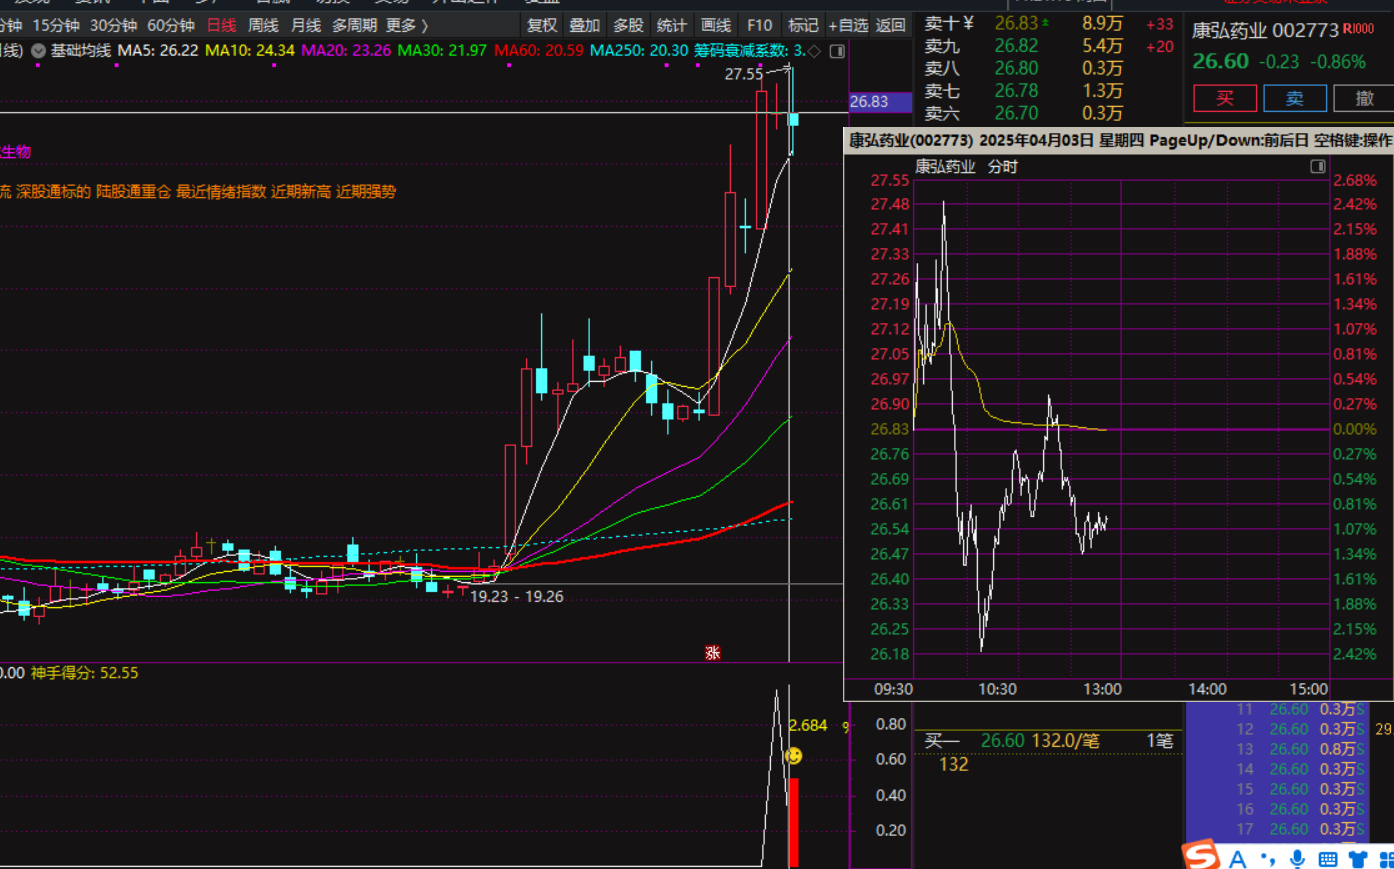Viewport: 1394px width, 869px height.
Task: Expand the 更多 period options
Action: [x=407, y=25]
